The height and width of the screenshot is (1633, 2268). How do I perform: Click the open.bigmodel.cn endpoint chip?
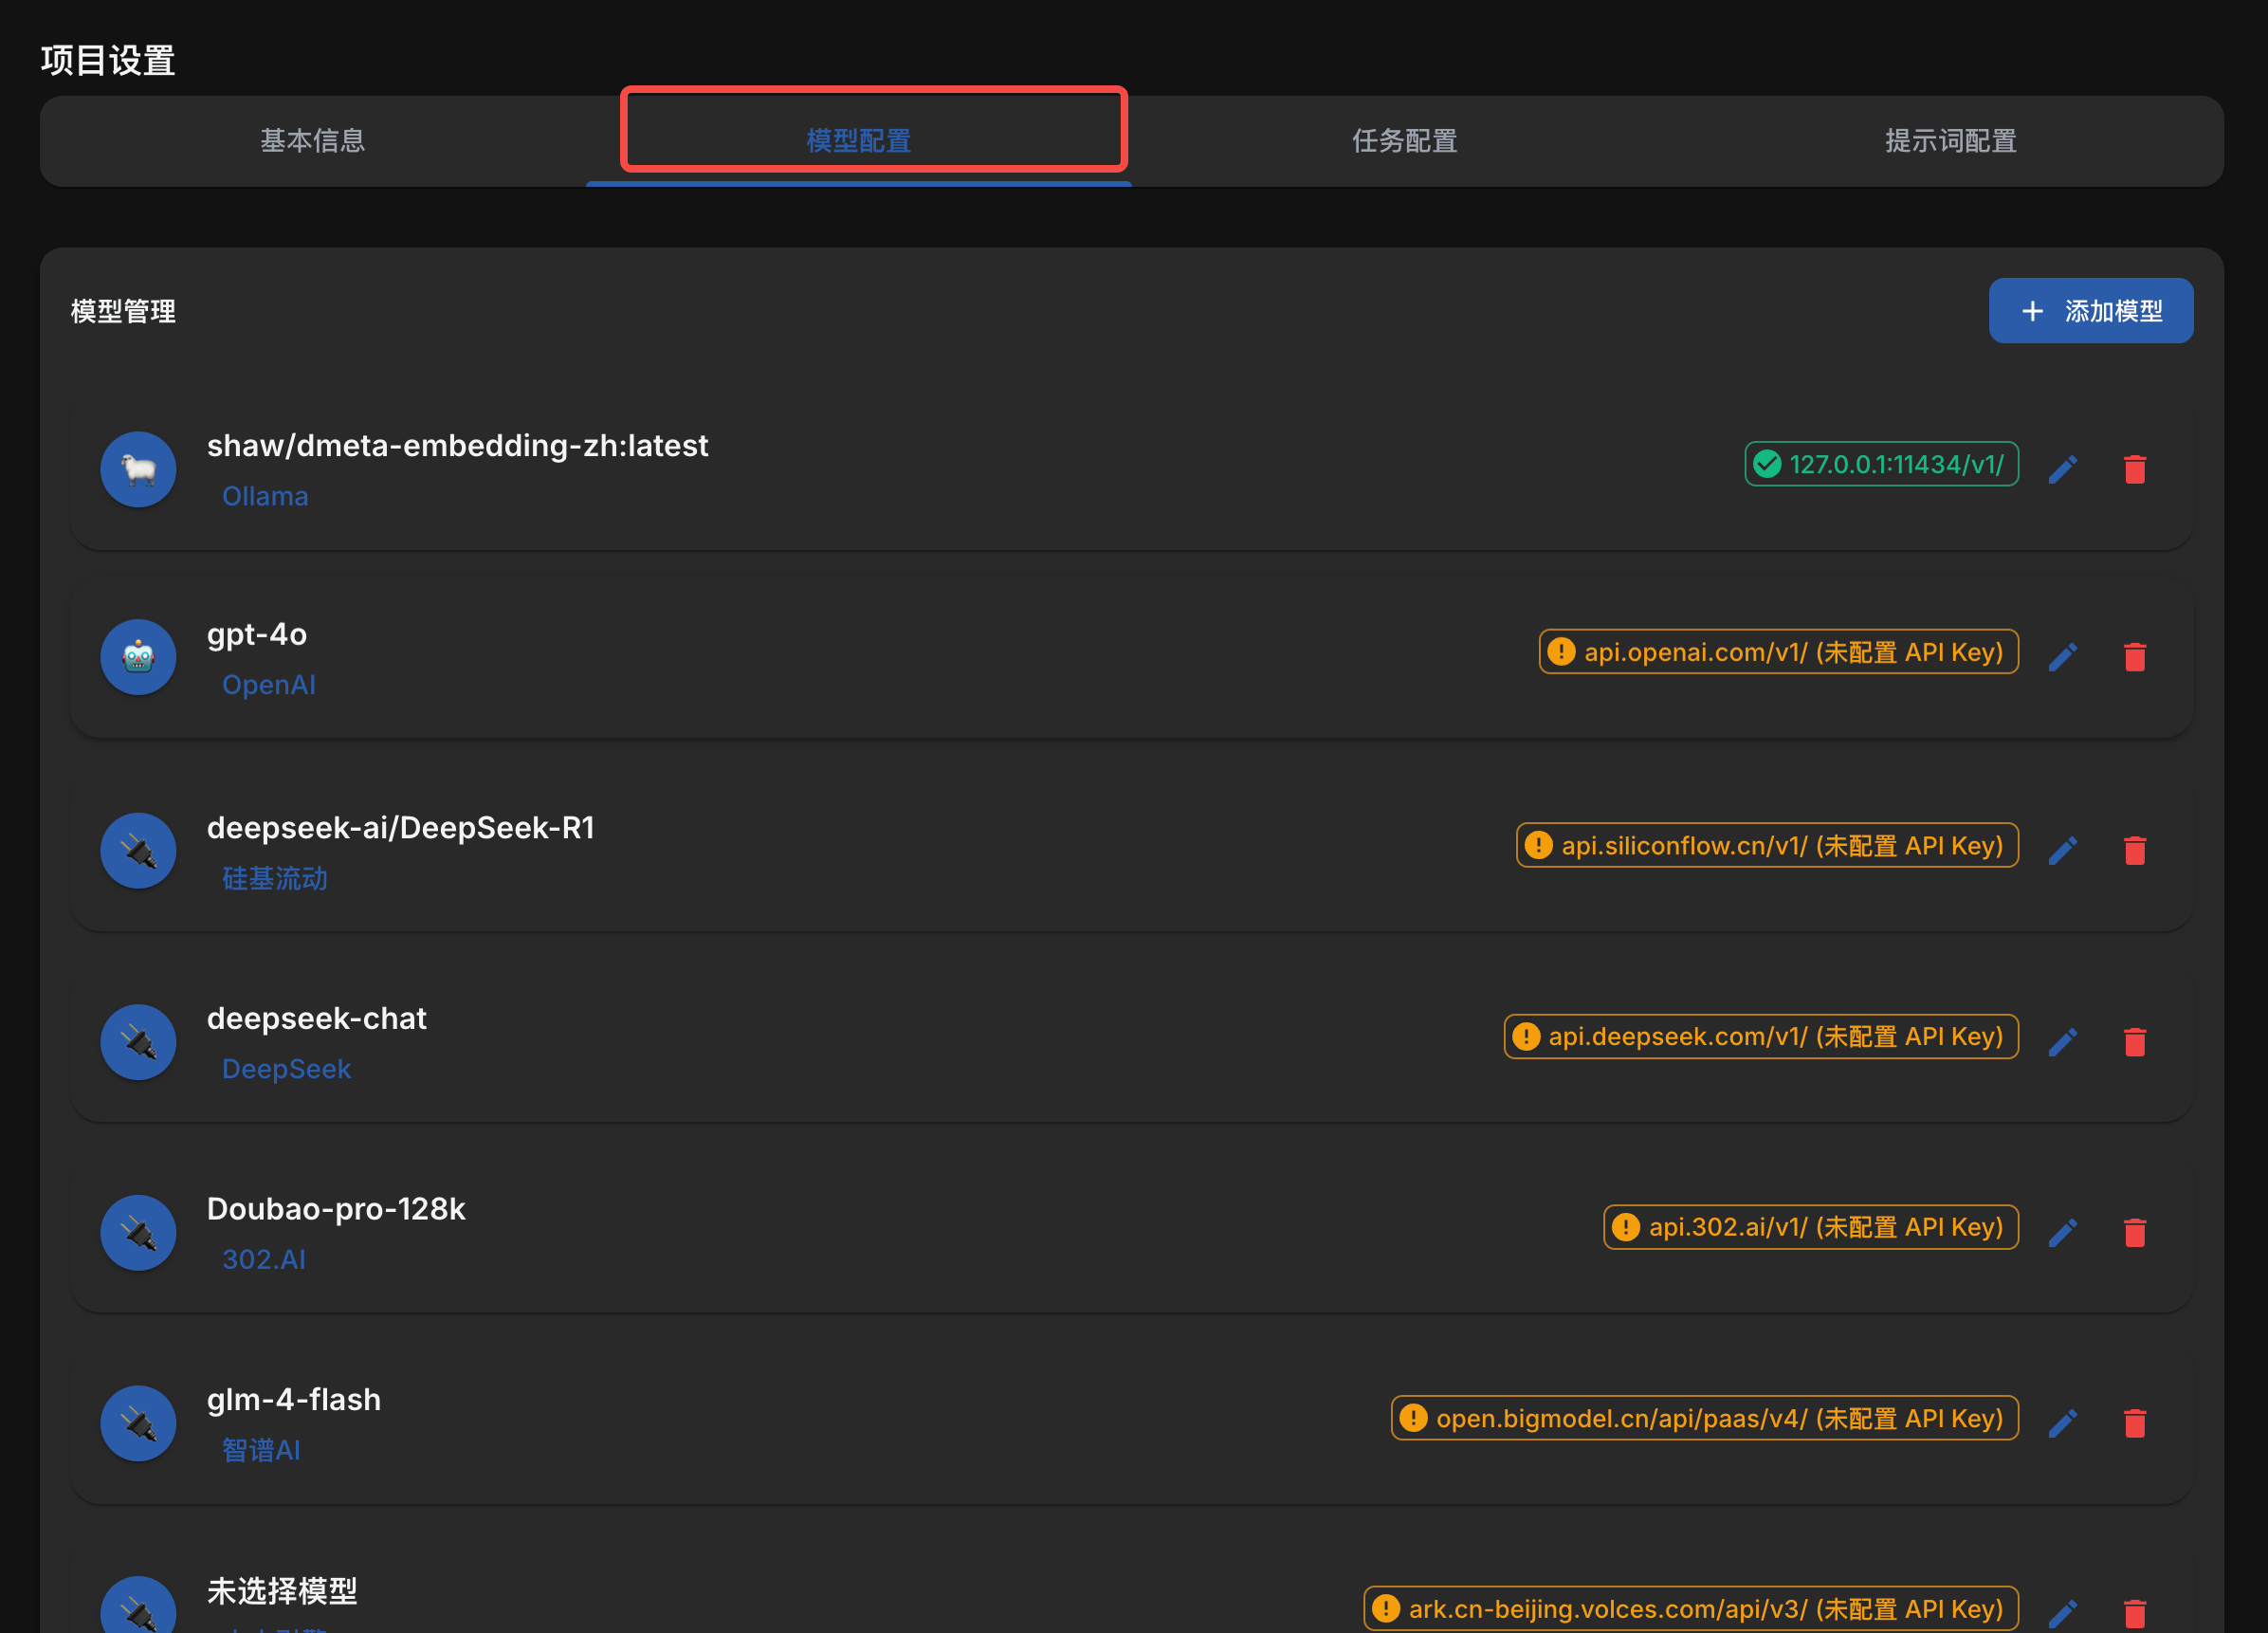pyautogui.click(x=1704, y=1418)
